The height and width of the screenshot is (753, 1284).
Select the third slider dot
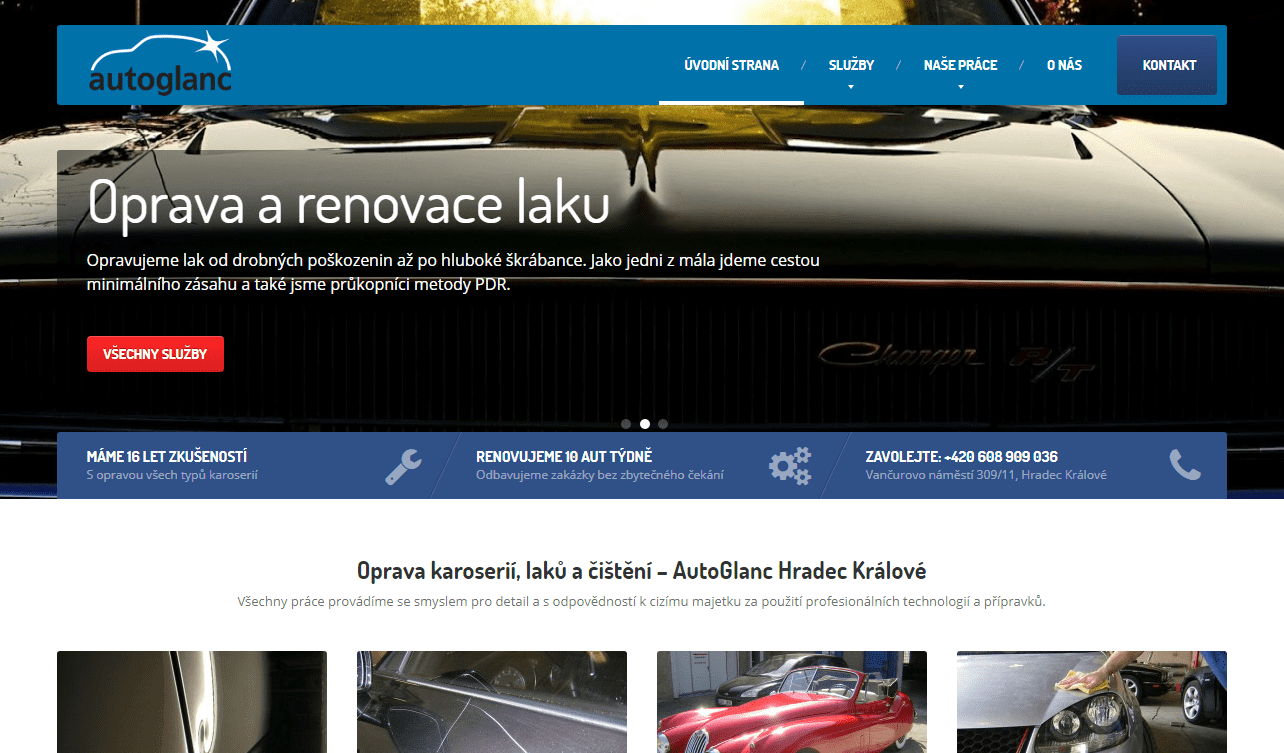point(663,424)
